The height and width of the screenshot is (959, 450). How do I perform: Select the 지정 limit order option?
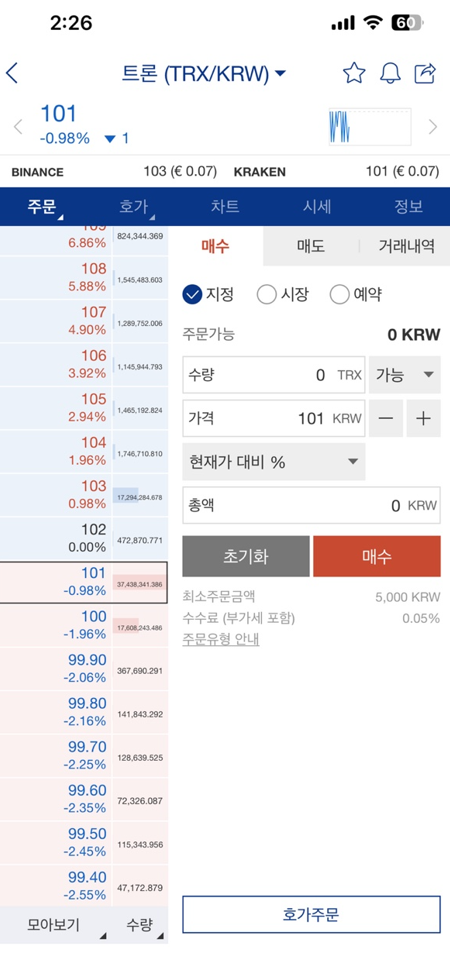[208, 295]
